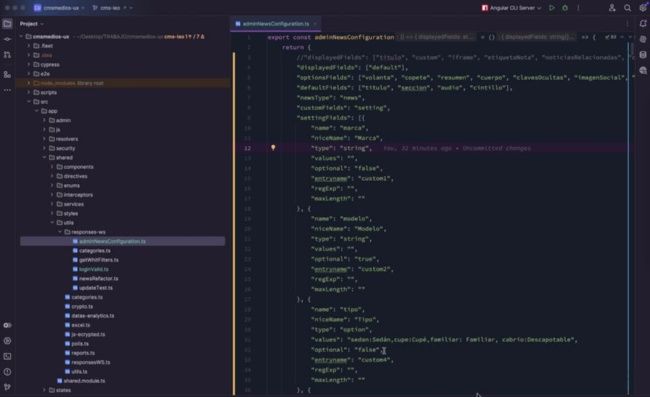The image size is (650, 397).
Task: Open the cmsmedios-ux project dropdown
Action: (x=59, y=8)
